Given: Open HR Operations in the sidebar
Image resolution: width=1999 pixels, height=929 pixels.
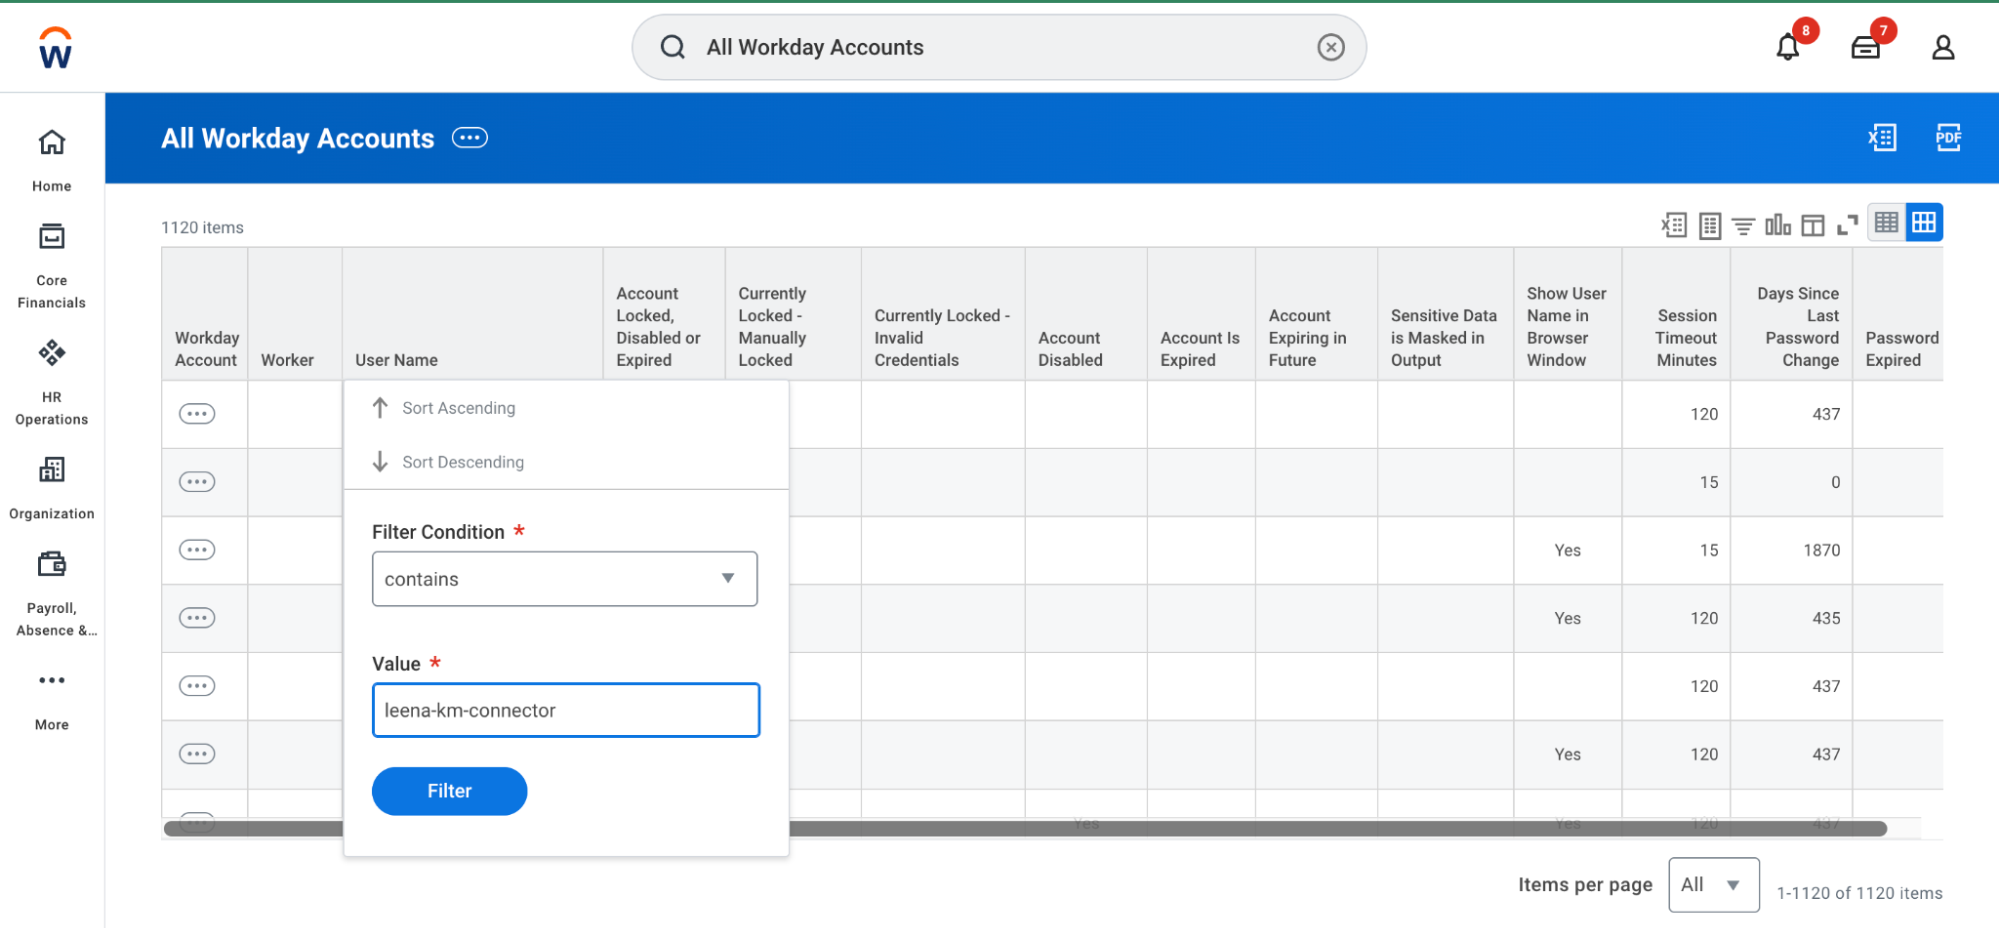Looking at the screenshot, I should point(52,383).
